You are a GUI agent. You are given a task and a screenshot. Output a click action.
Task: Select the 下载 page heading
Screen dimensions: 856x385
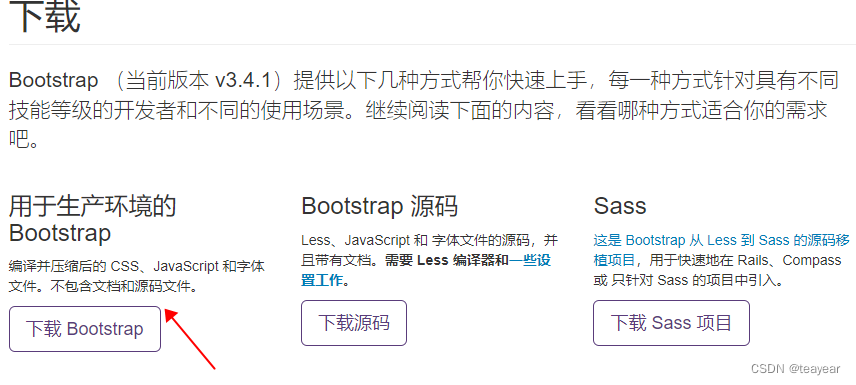pos(45,16)
